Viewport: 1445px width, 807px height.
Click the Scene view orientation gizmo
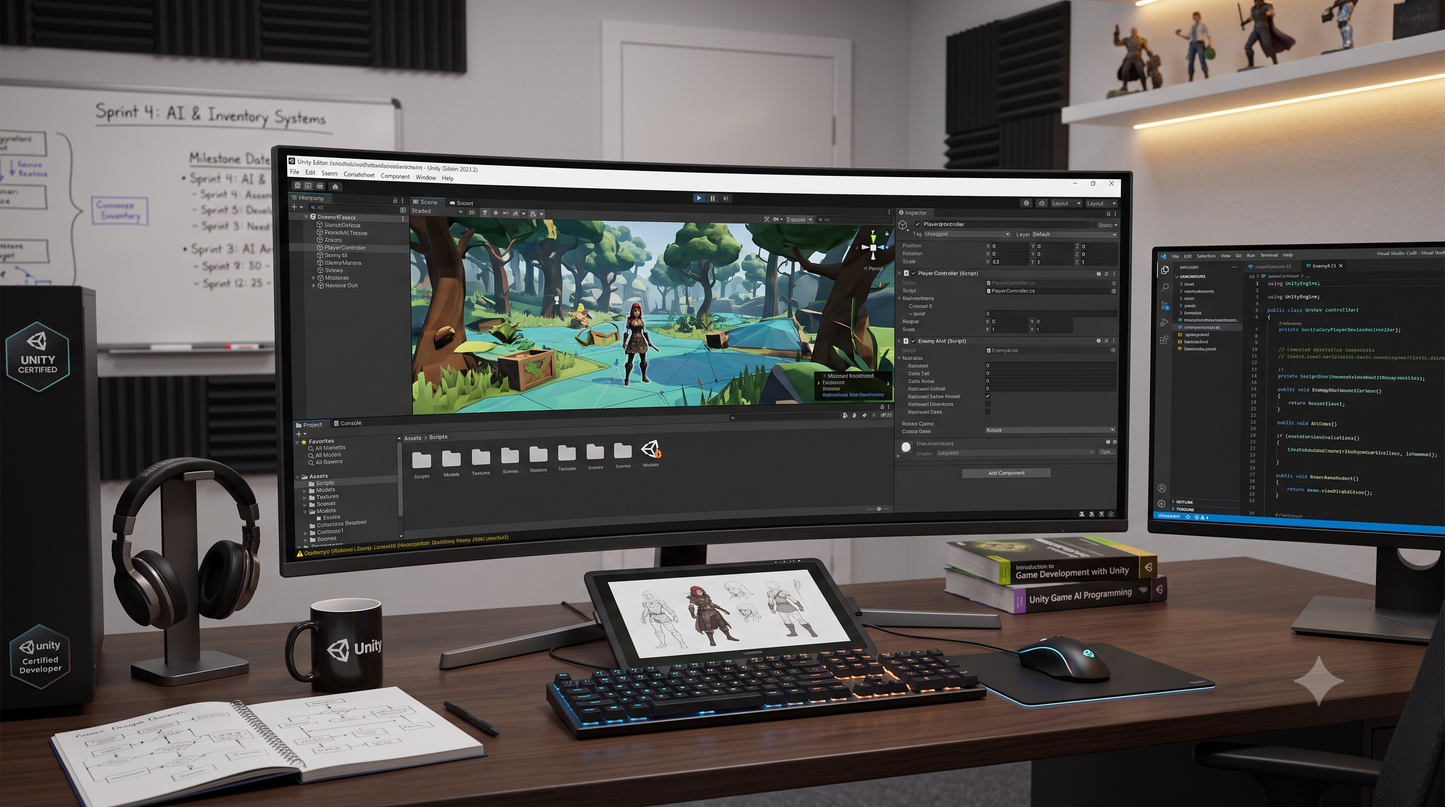point(875,245)
